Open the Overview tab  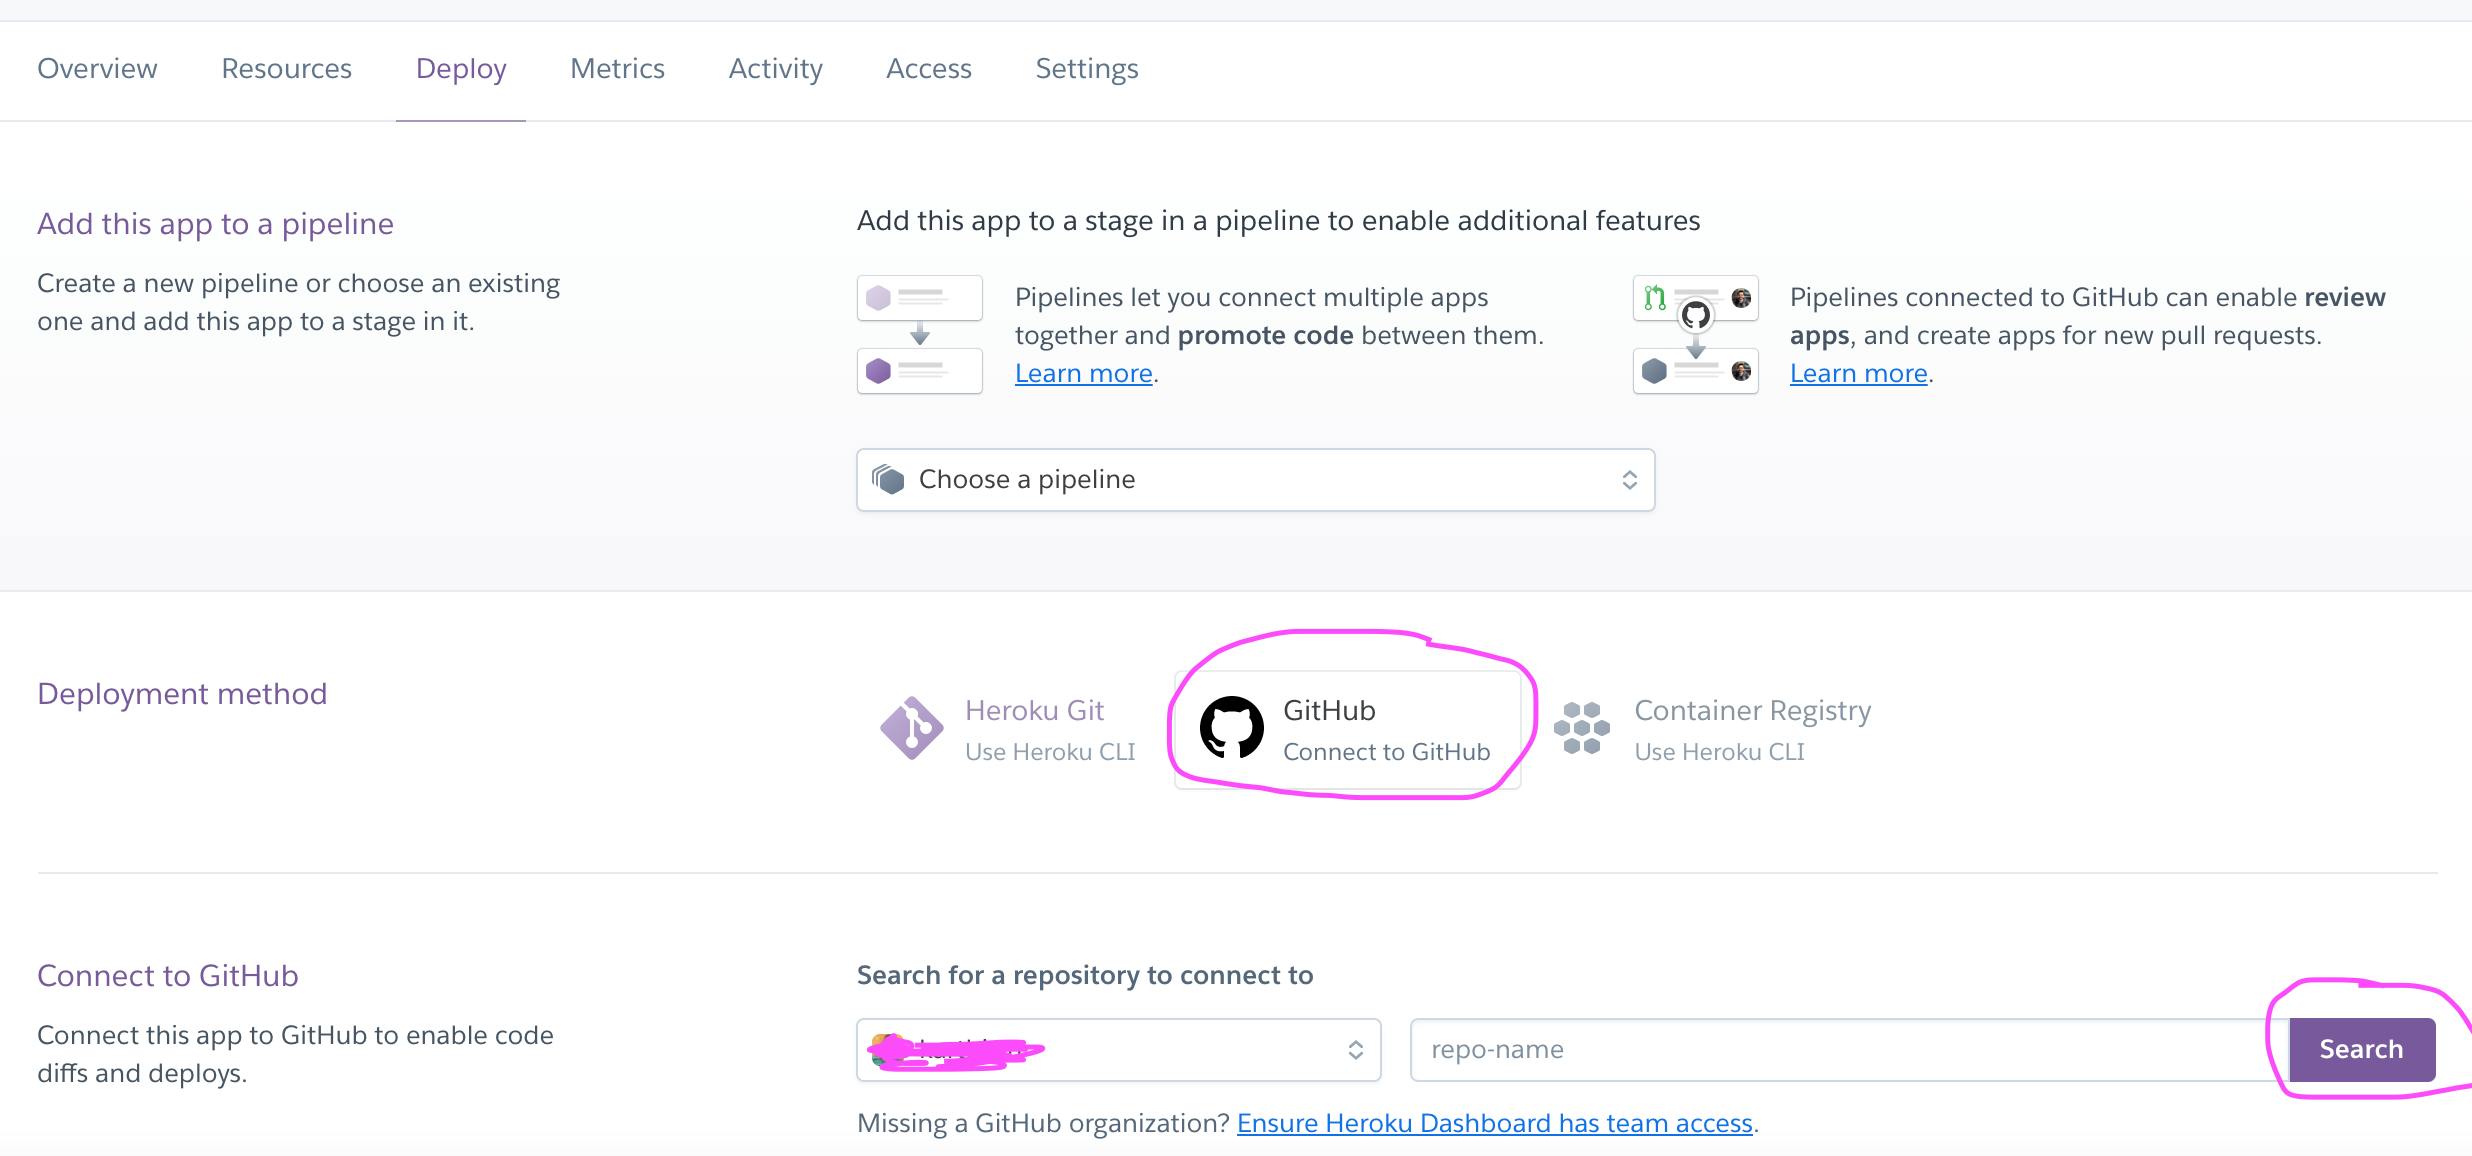97,68
